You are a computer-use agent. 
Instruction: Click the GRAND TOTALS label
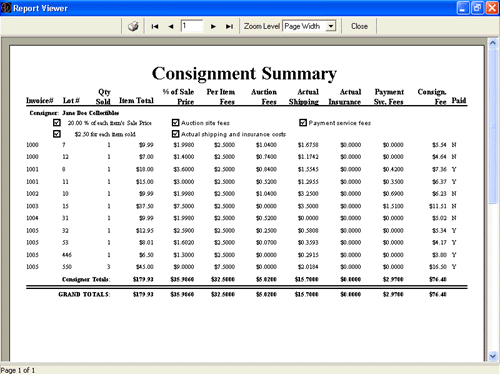pyautogui.click(x=84, y=294)
